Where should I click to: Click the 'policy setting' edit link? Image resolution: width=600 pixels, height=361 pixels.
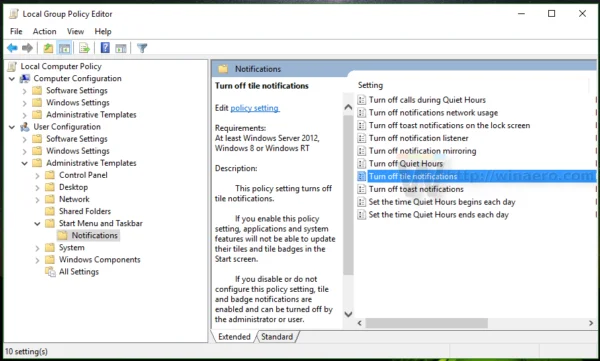(255, 108)
